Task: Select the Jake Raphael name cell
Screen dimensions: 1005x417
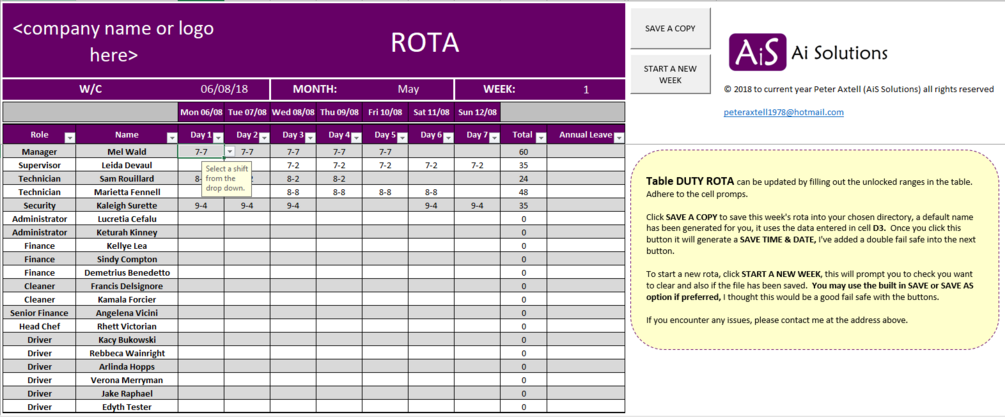Action: pyautogui.click(x=127, y=393)
